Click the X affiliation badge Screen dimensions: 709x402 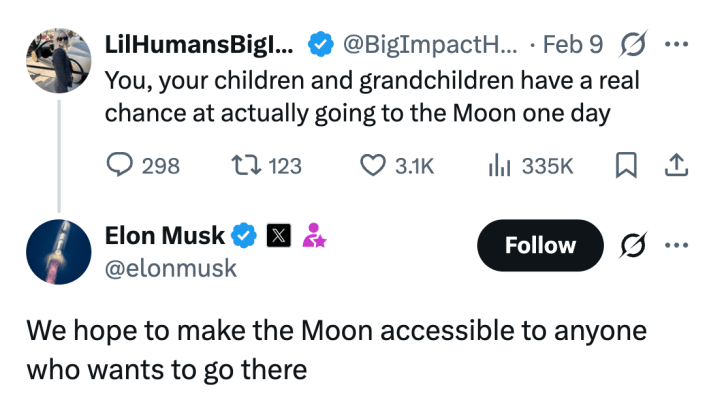click(280, 236)
